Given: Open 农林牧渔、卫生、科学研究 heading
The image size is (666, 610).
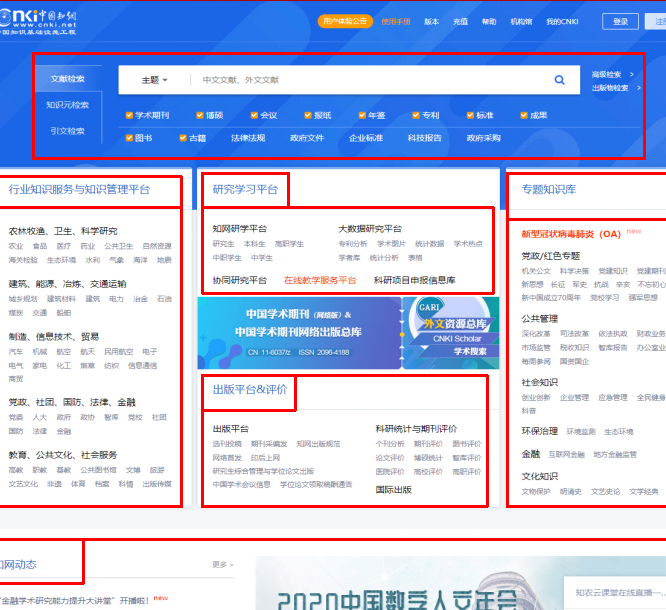Looking at the screenshot, I should click(x=63, y=231).
